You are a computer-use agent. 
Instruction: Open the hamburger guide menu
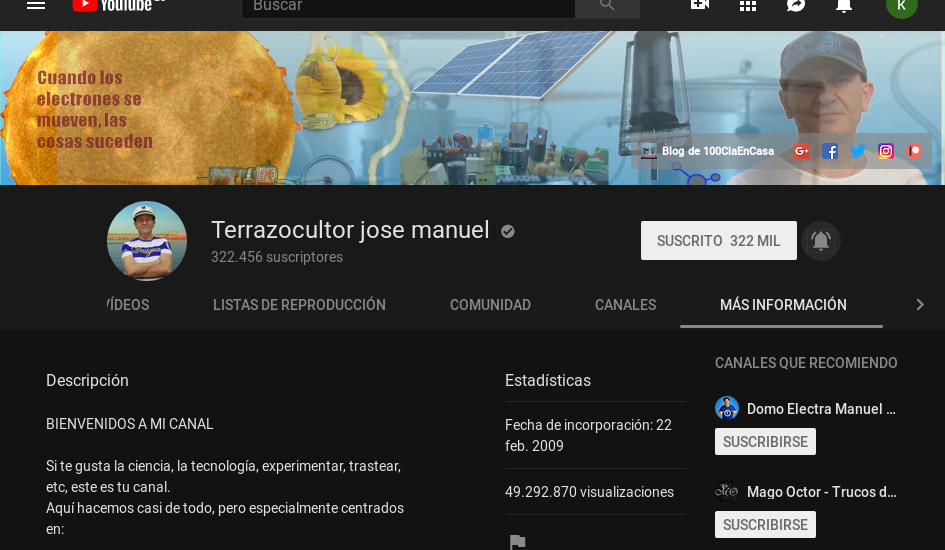(36, 5)
